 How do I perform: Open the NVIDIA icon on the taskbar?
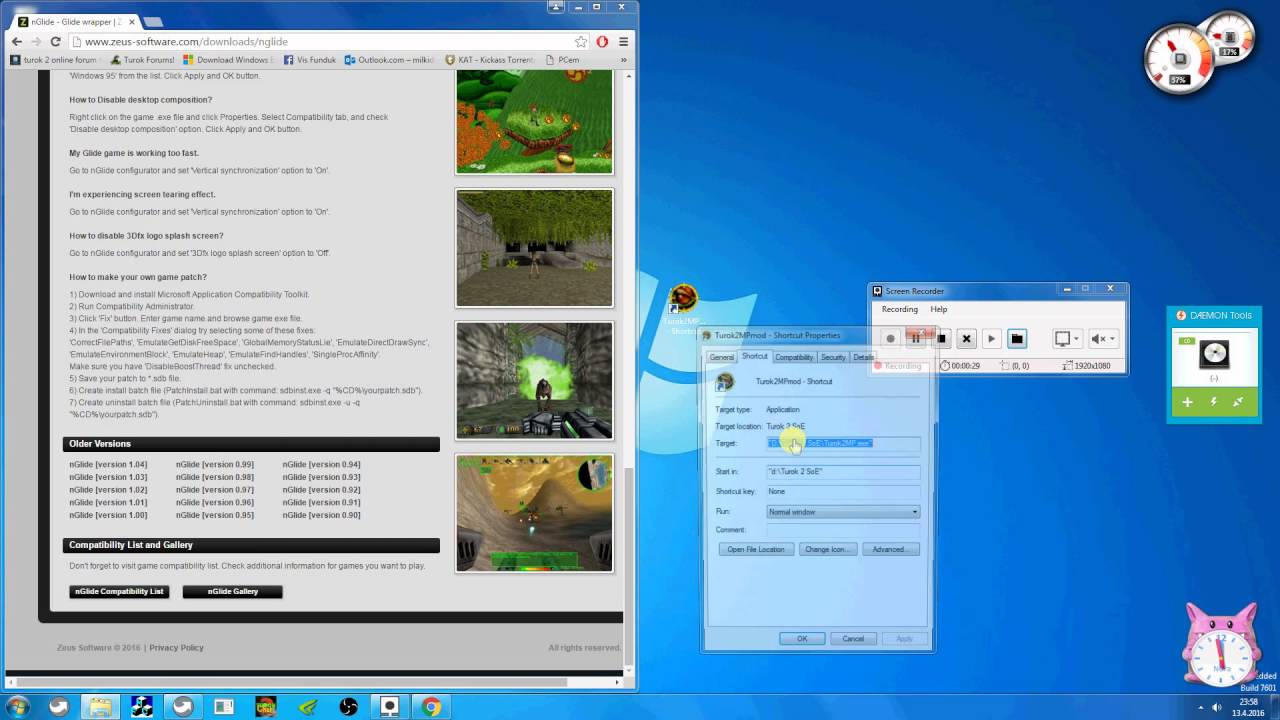click(307, 707)
